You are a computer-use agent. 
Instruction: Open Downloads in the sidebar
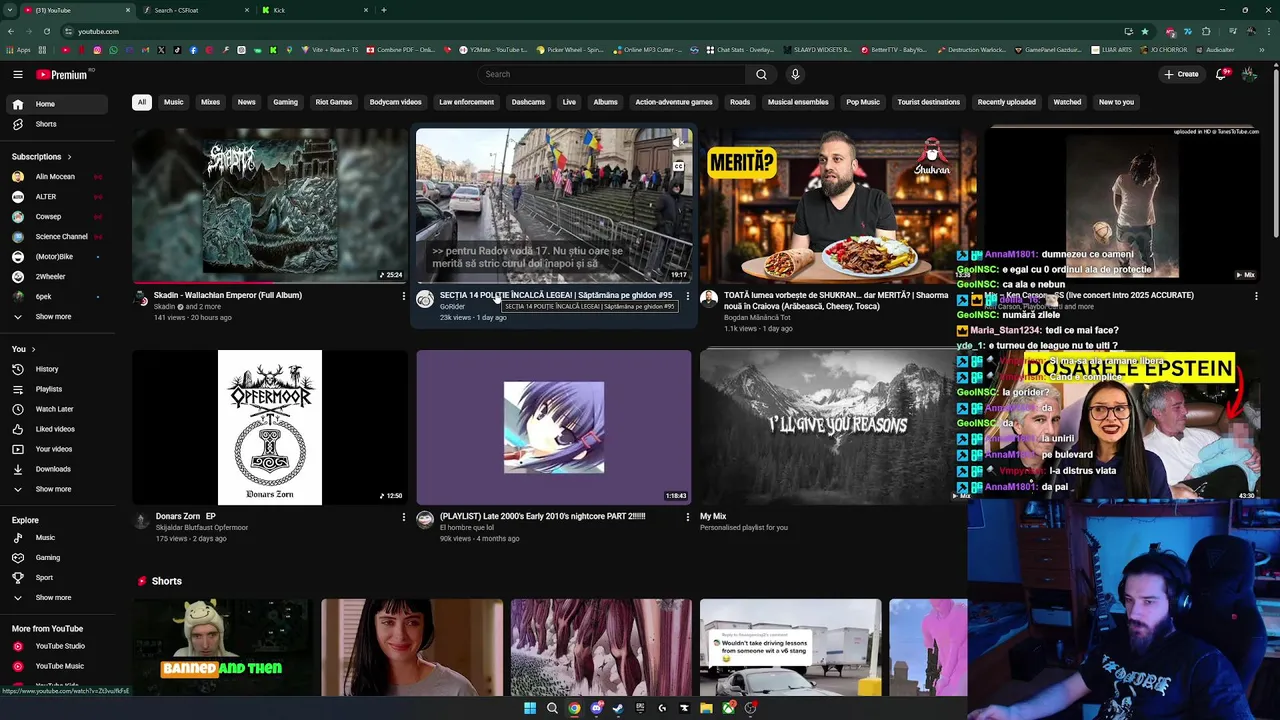click(x=55, y=469)
